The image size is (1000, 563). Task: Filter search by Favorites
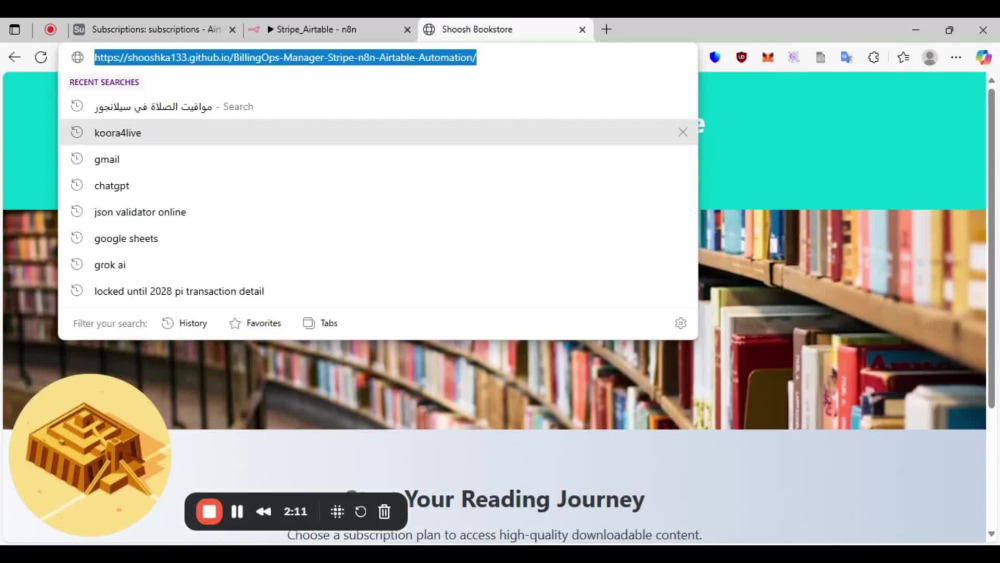pyautogui.click(x=255, y=323)
